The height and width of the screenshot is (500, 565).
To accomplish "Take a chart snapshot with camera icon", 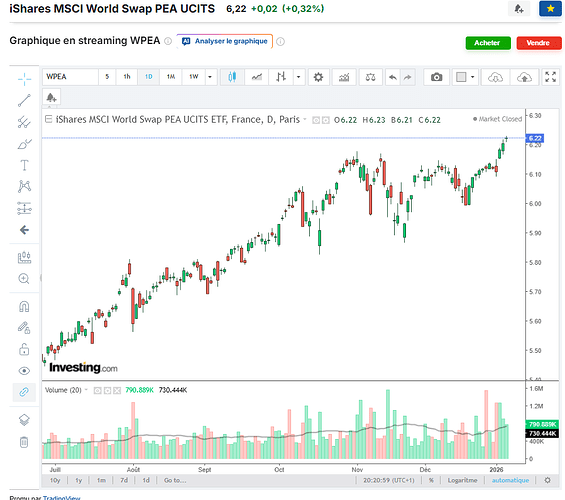I will tap(436, 77).
